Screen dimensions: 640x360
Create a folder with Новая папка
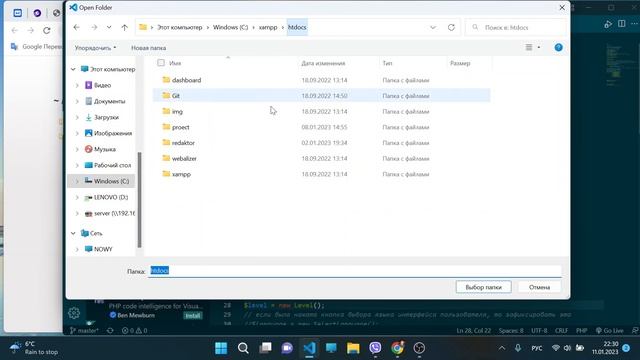pos(148,48)
